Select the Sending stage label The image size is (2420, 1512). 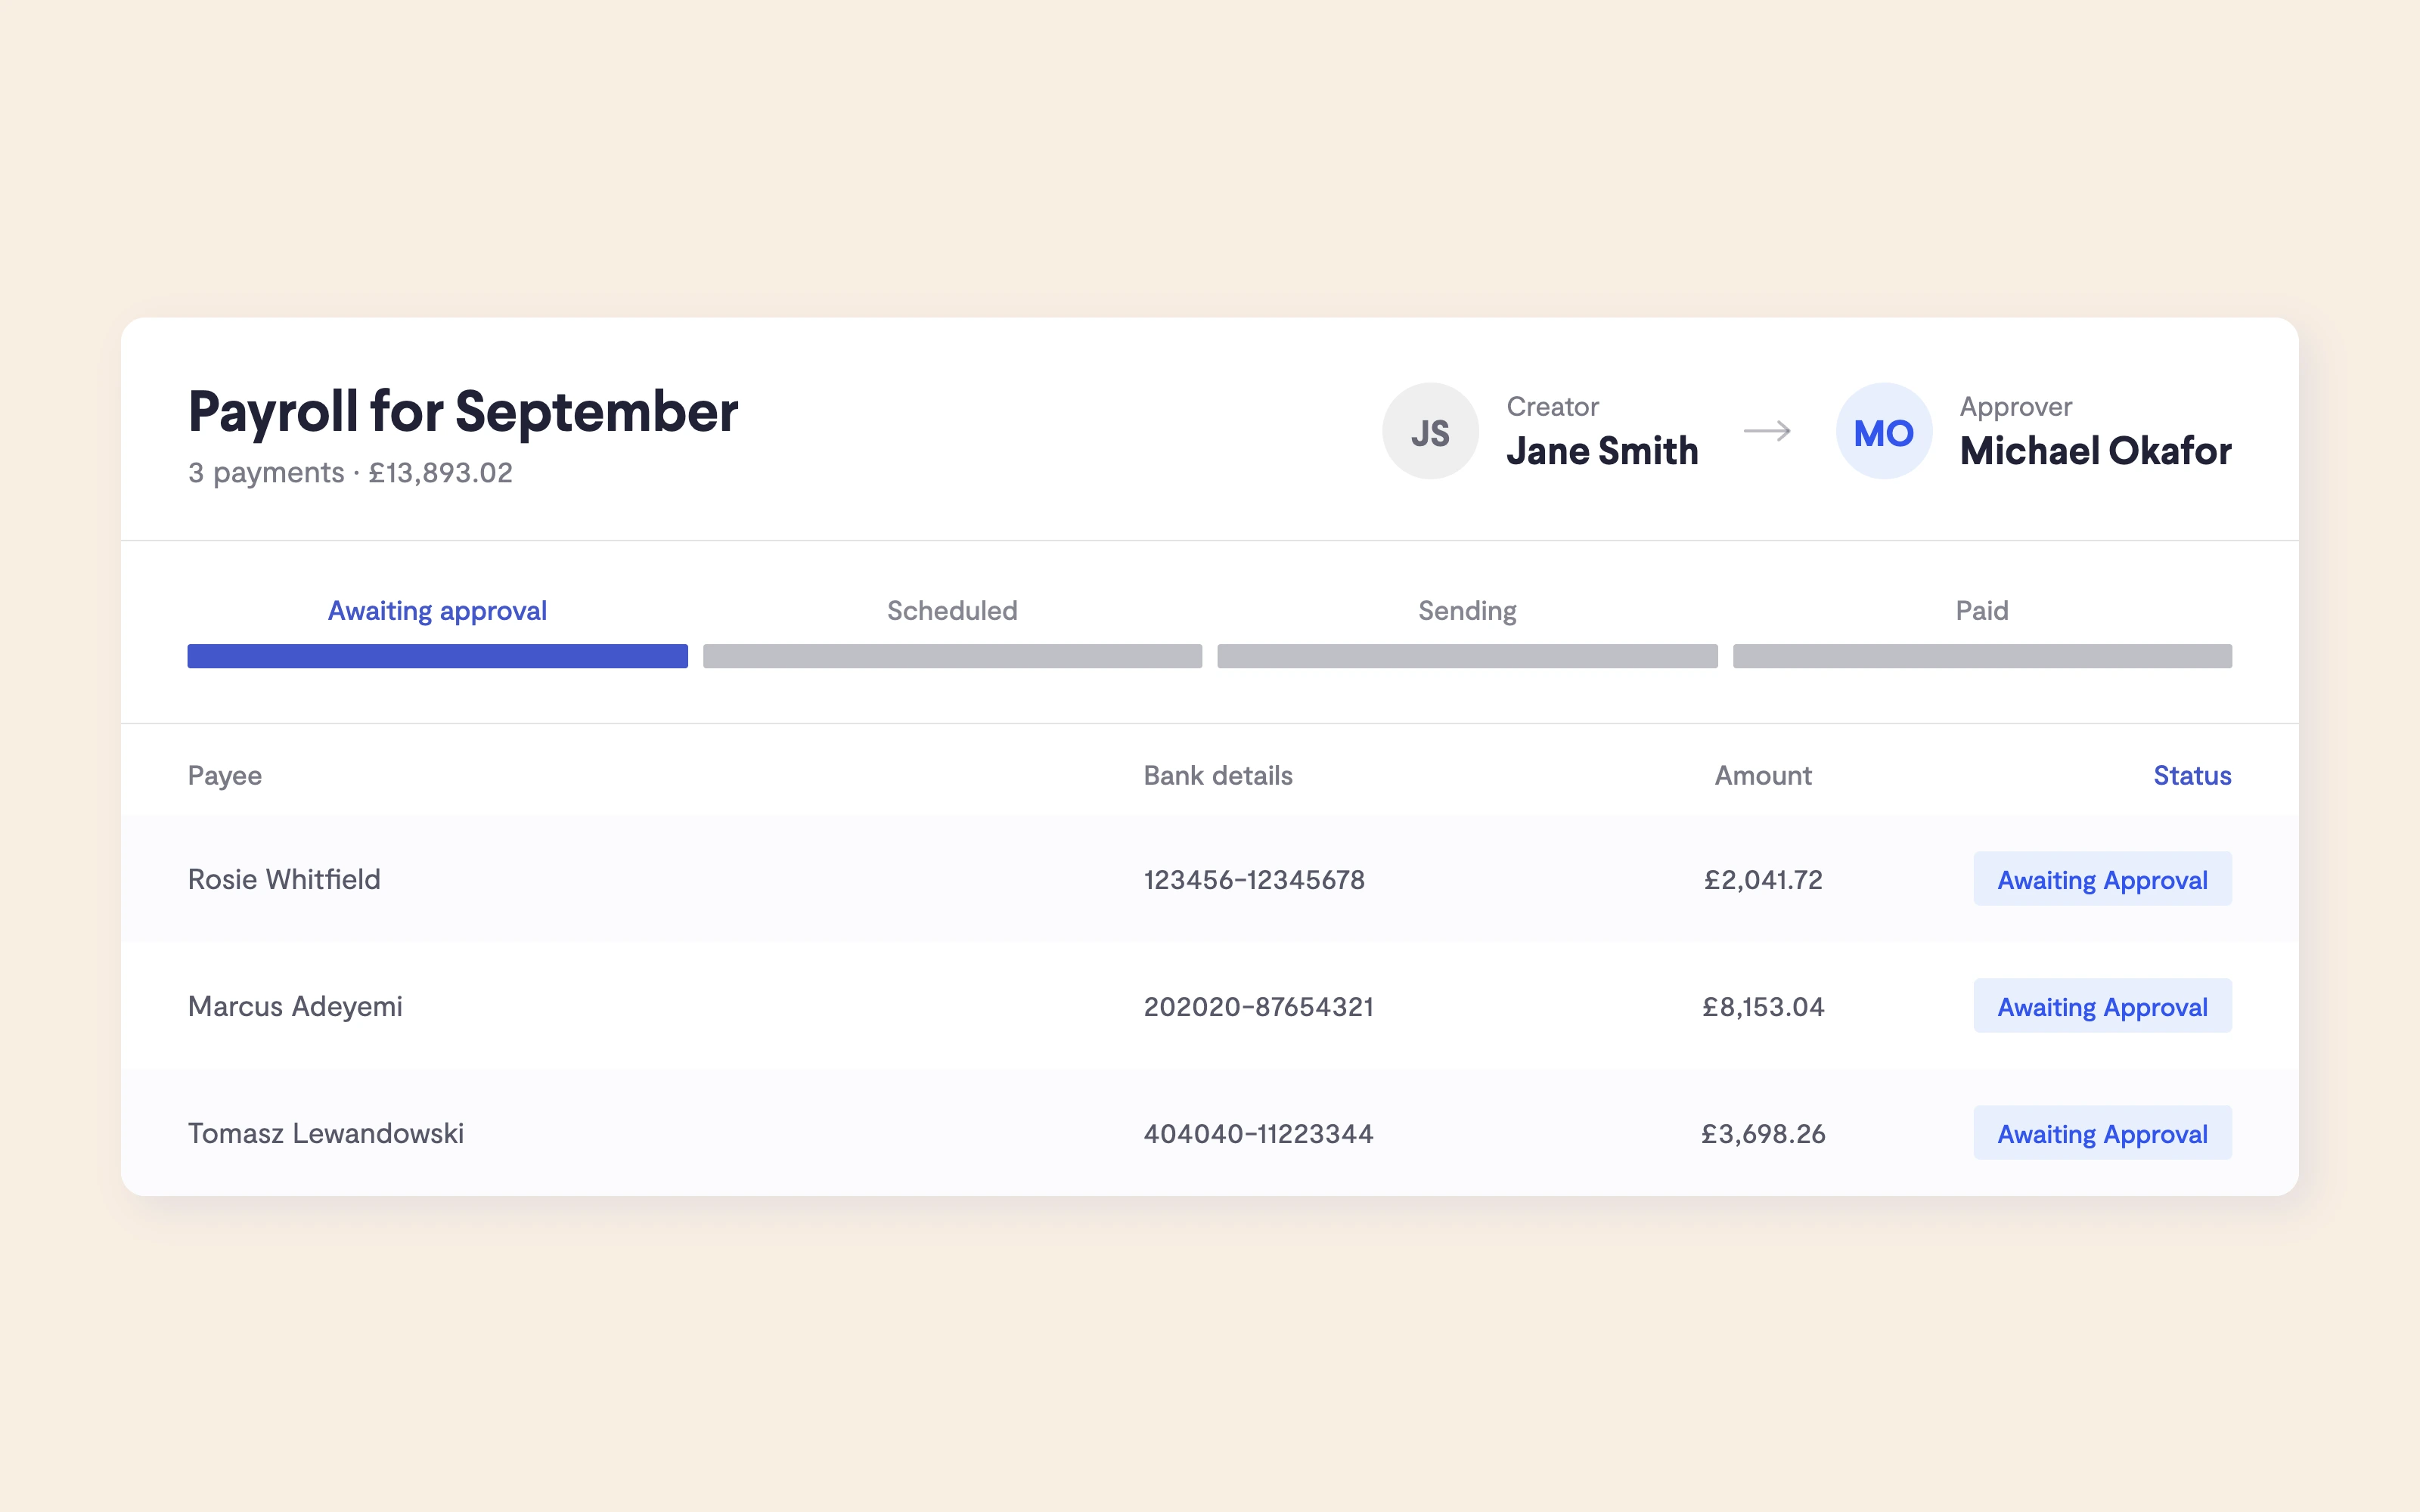(1467, 611)
